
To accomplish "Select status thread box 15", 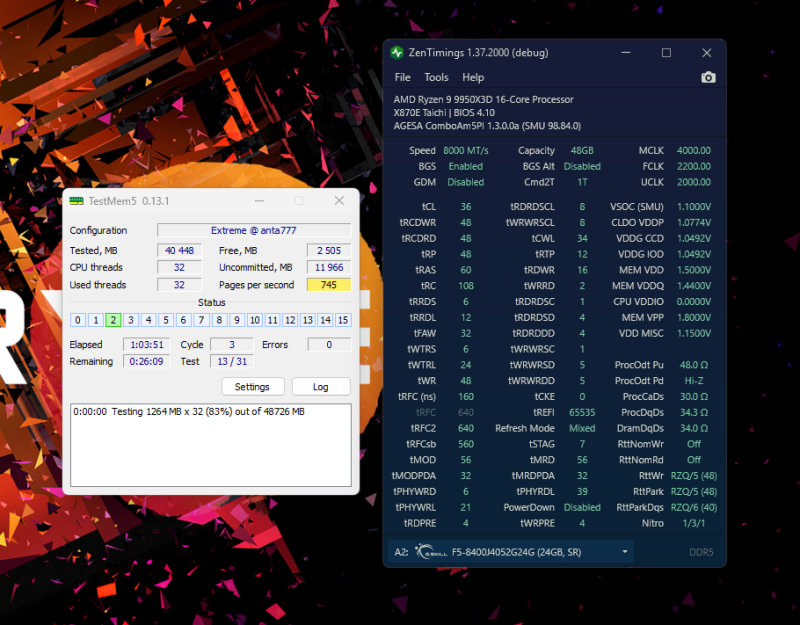I will (343, 320).
